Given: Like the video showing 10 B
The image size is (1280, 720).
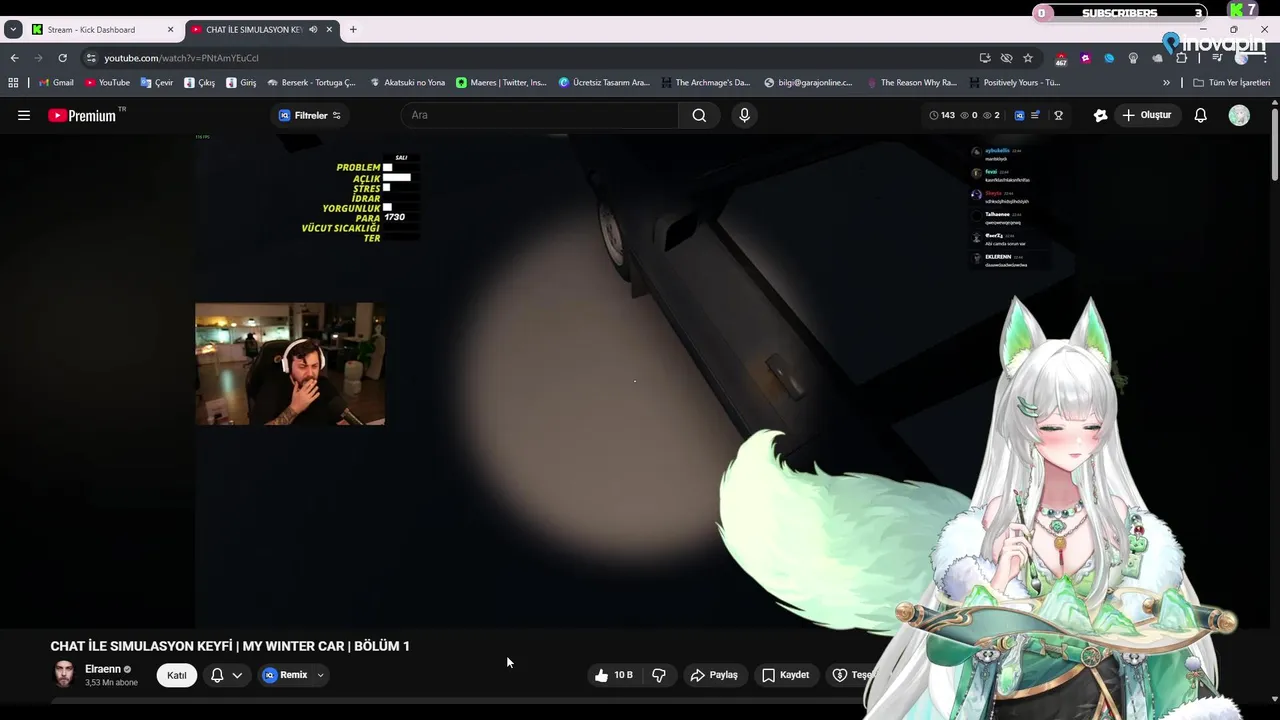Looking at the screenshot, I should pos(614,675).
